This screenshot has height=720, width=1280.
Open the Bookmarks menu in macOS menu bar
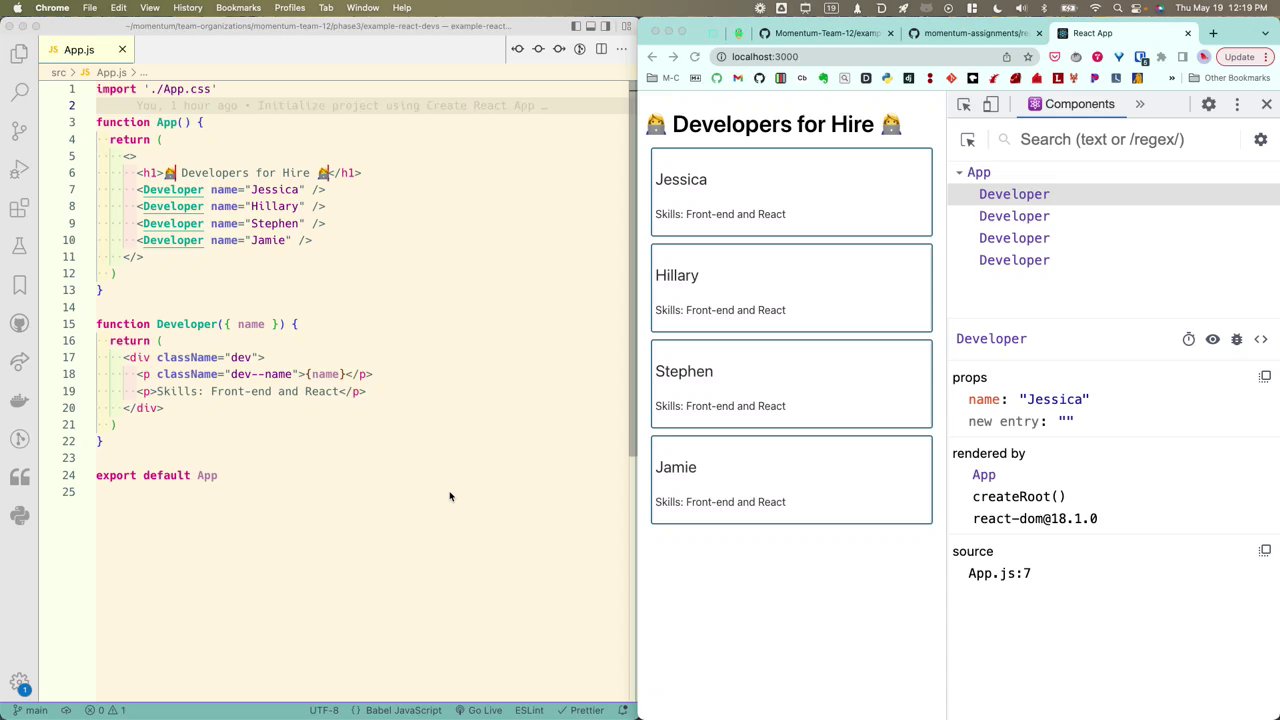tap(238, 8)
